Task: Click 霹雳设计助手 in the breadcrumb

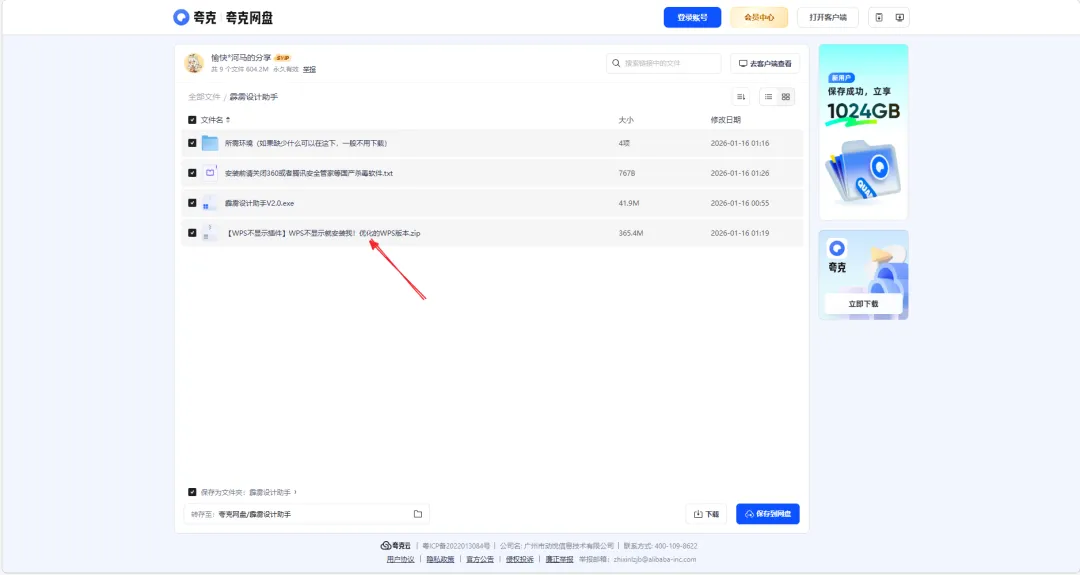Action: point(254,97)
